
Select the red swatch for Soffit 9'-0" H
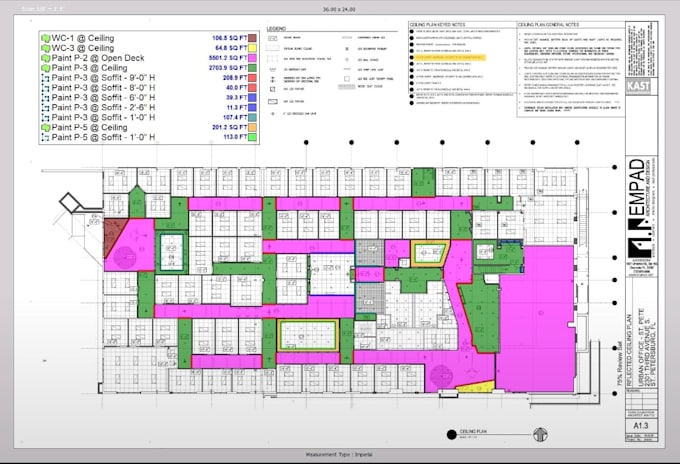(x=252, y=78)
